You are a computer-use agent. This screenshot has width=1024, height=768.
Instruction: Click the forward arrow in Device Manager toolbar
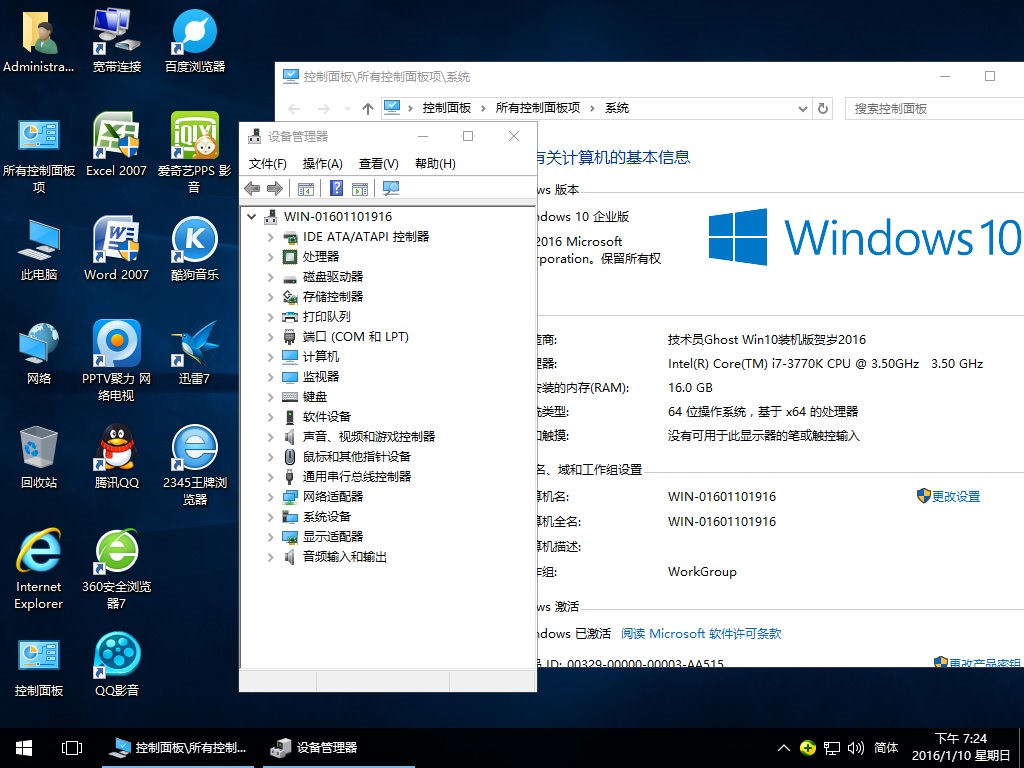pos(275,189)
